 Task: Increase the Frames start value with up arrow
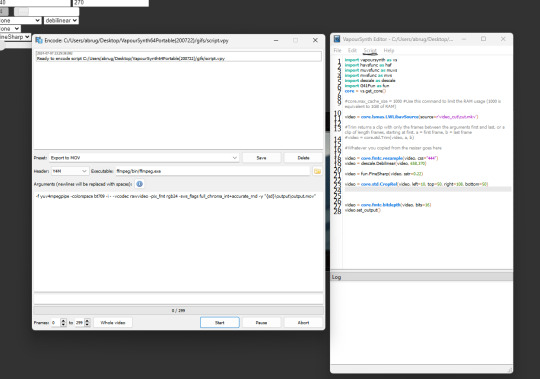[x=63, y=320]
